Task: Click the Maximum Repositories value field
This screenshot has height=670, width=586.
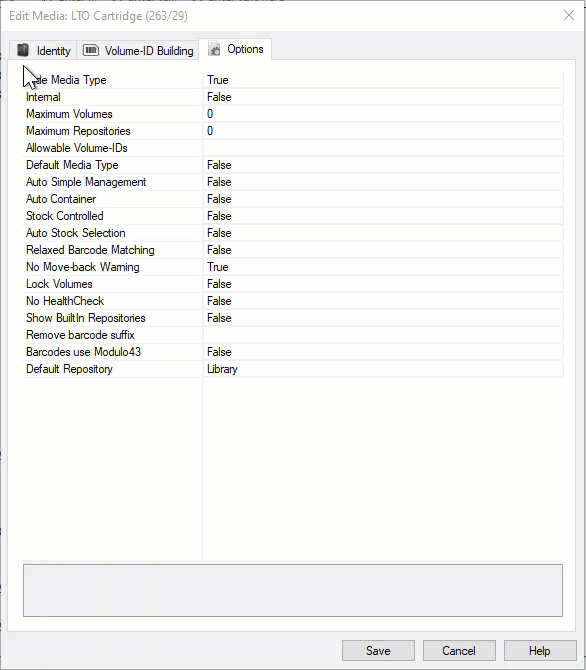Action: [x=383, y=131]
